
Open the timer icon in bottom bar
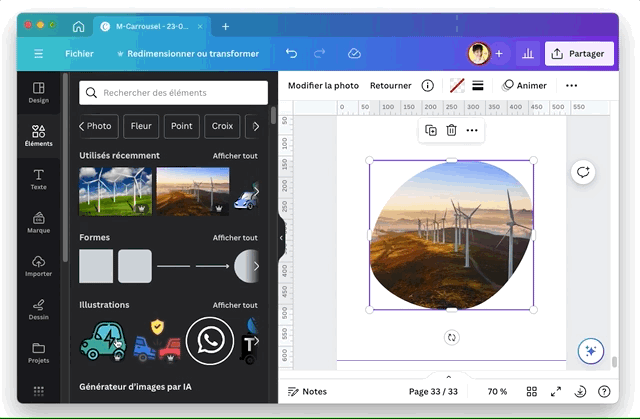(x=580, y=392)
